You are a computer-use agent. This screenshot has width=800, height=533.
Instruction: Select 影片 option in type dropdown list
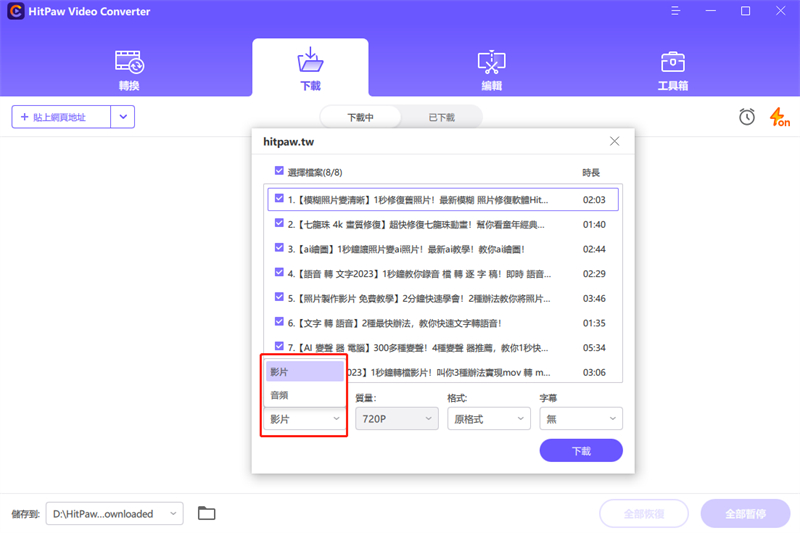coord(305,371)
